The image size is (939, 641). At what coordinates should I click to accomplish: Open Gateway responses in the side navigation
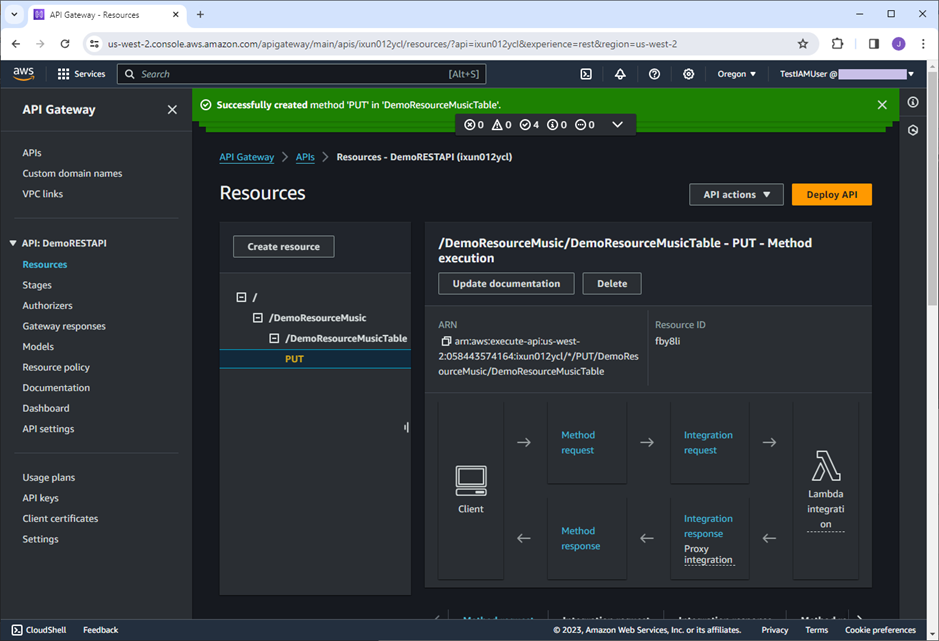pos(64,326)
